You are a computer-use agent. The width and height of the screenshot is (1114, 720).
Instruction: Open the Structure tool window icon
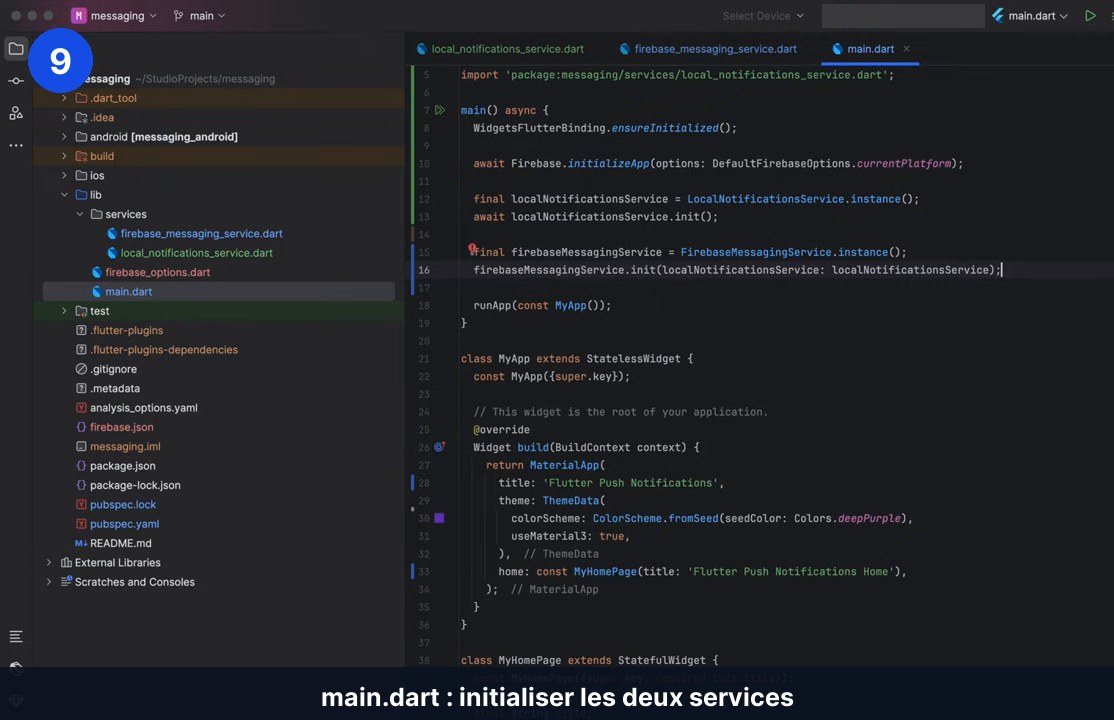(16, 113)
